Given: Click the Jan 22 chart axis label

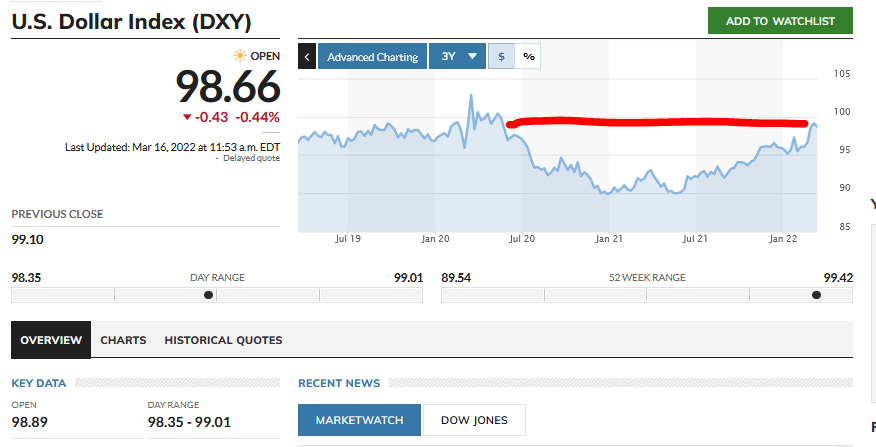Looking at the screenshot, I should pos(783,239).
